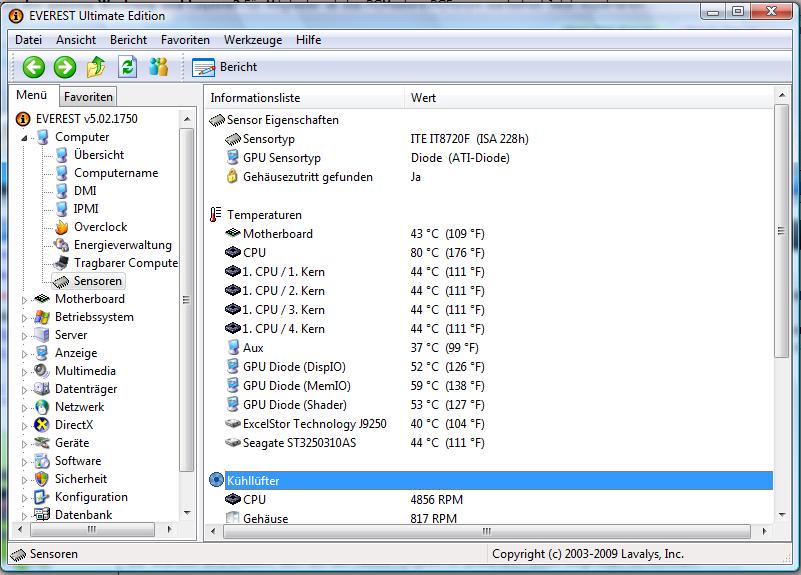
Task: Select Computername in the tree
Action: pos(116,173)
